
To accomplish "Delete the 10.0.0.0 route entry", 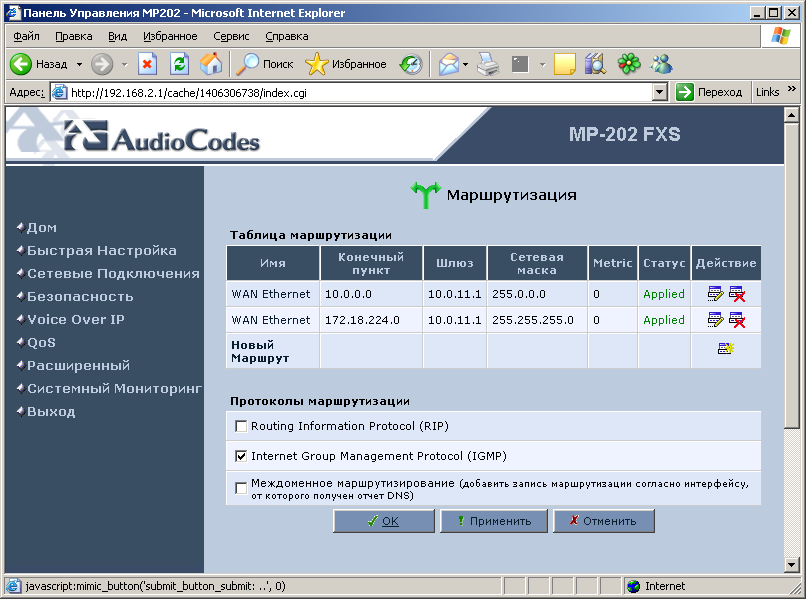I will [x=737, y=294].
